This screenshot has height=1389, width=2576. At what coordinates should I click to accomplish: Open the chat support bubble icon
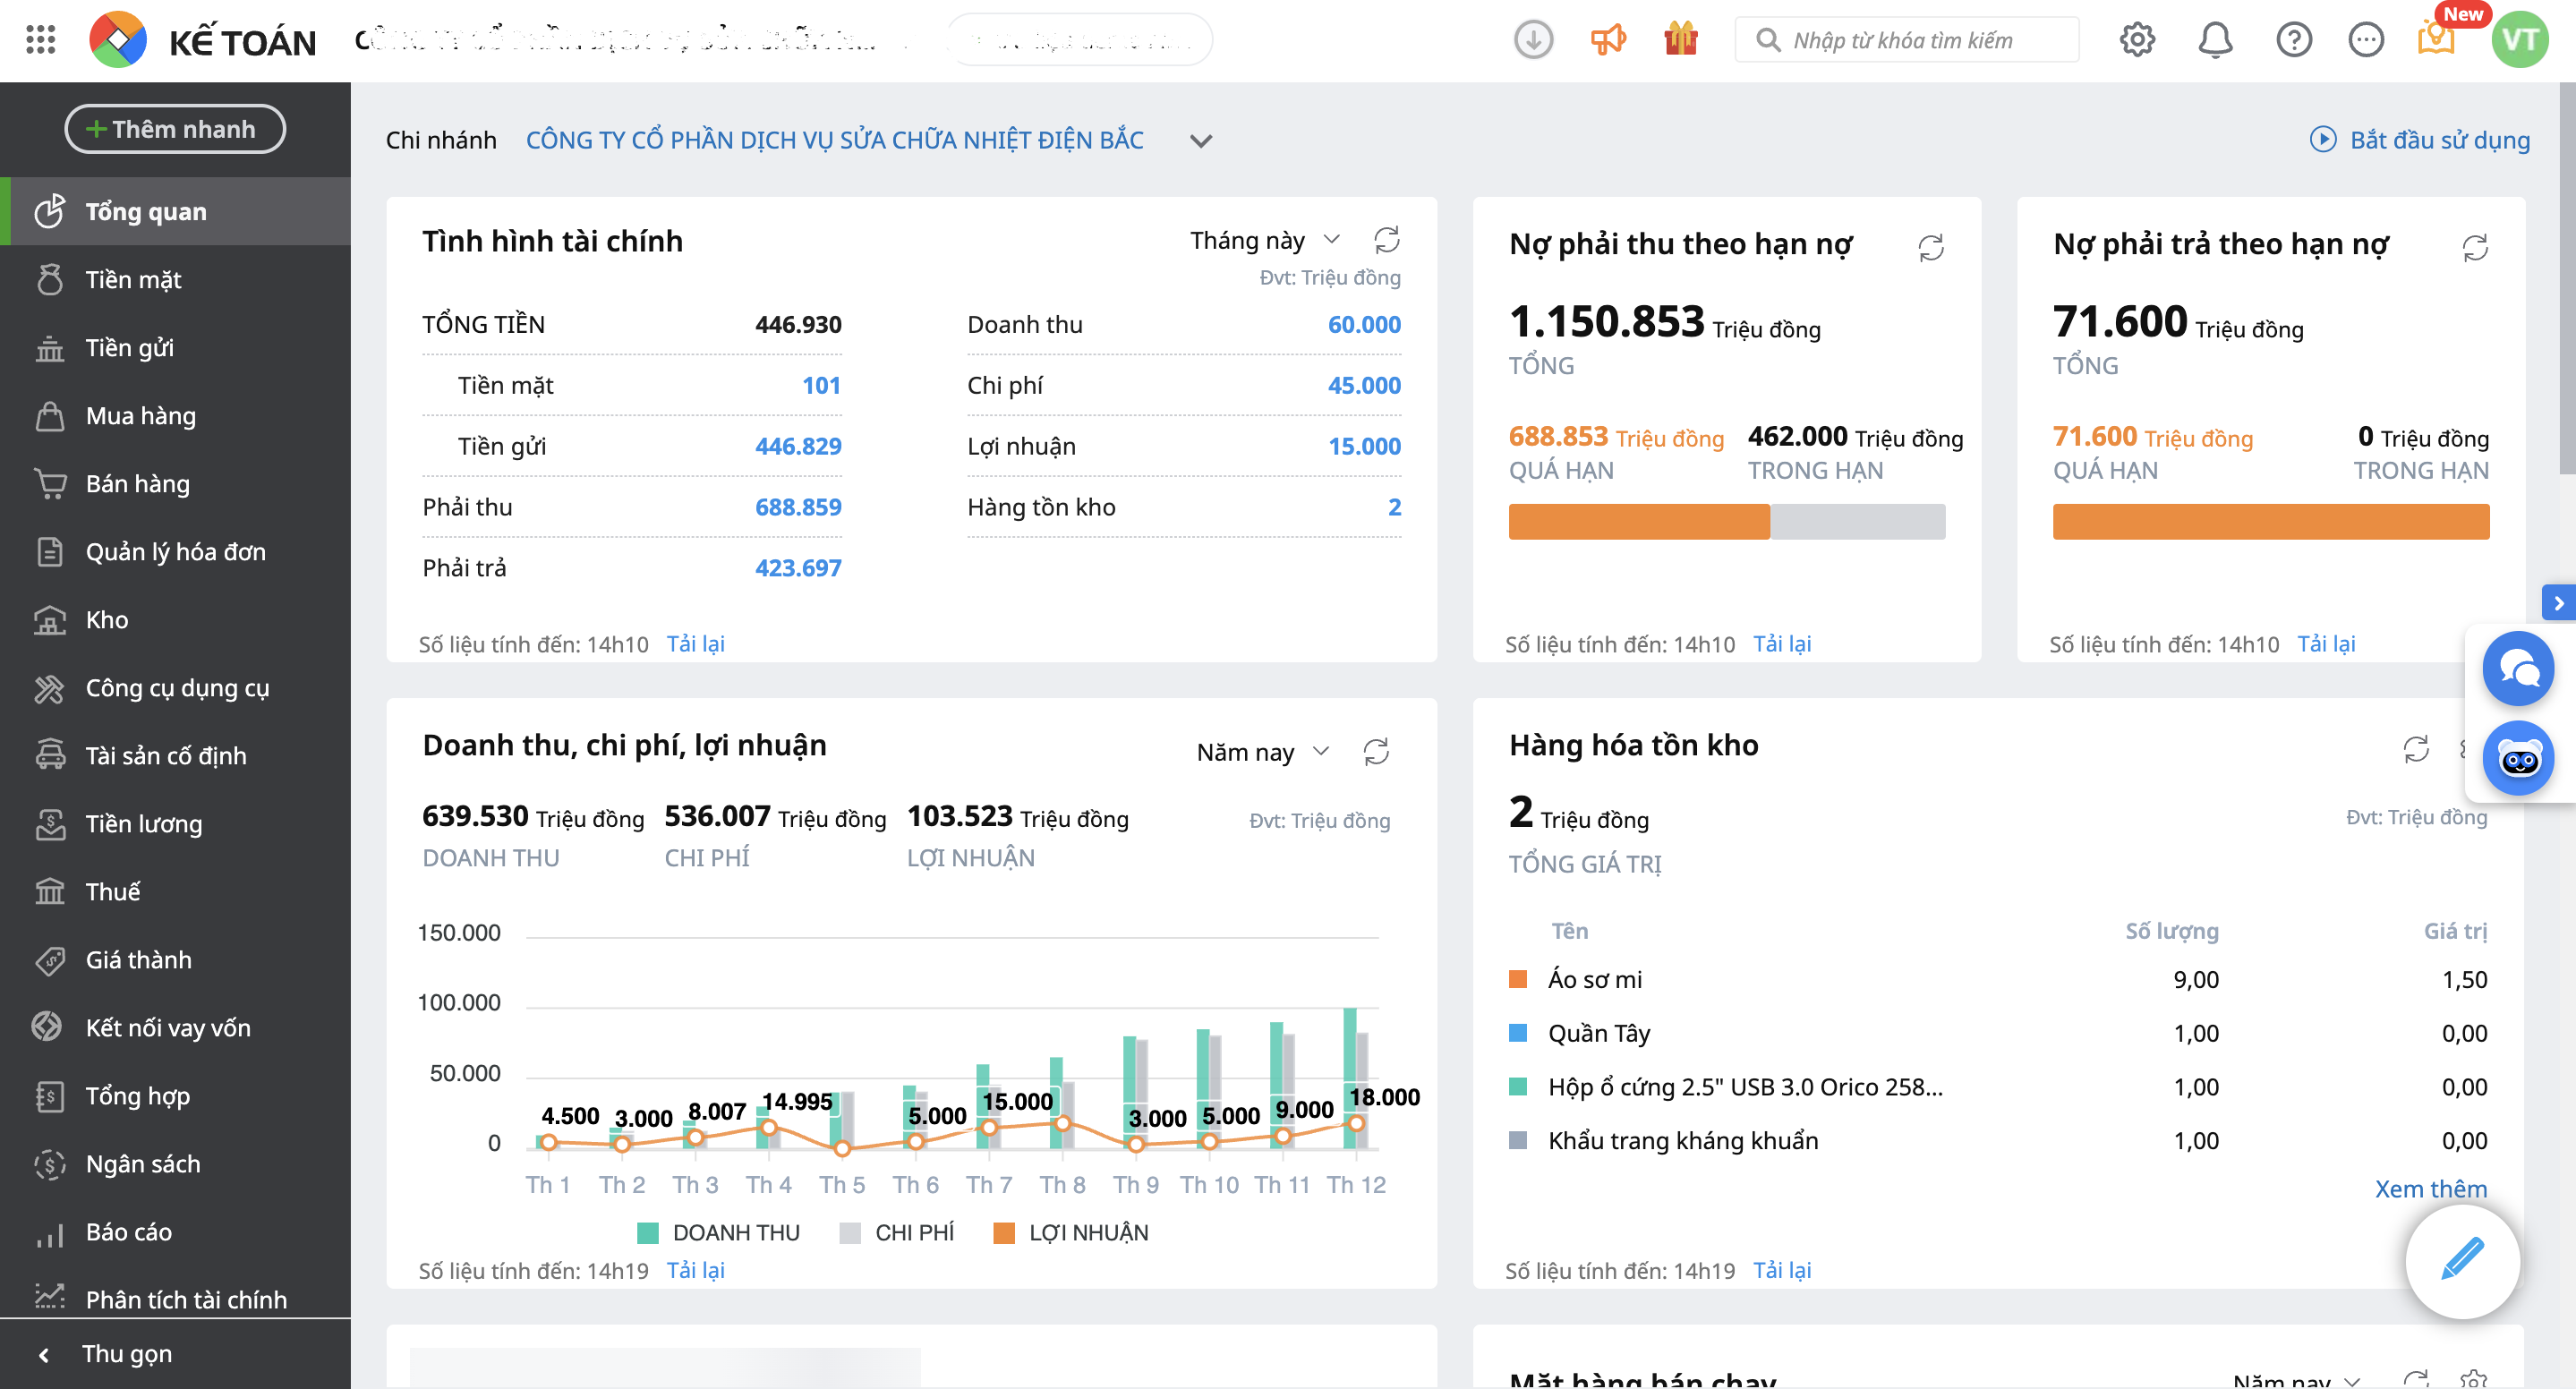[x=2517, y=668]
